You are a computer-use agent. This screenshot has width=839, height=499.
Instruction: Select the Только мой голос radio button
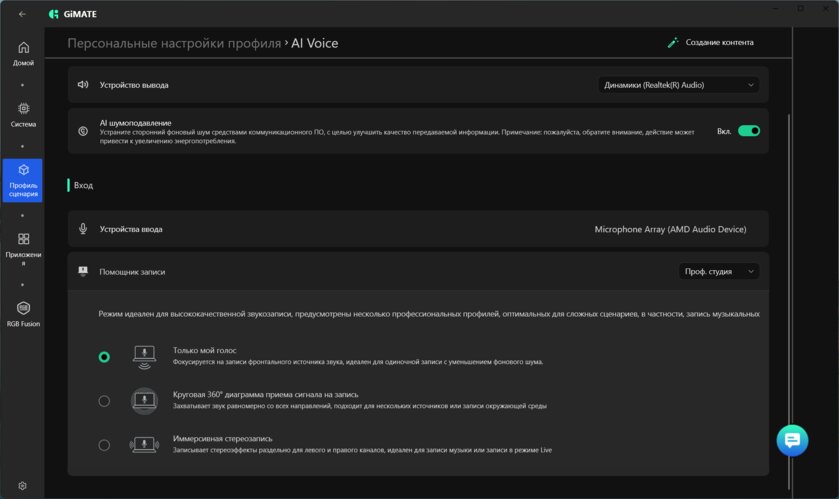[x=104, y=357]
